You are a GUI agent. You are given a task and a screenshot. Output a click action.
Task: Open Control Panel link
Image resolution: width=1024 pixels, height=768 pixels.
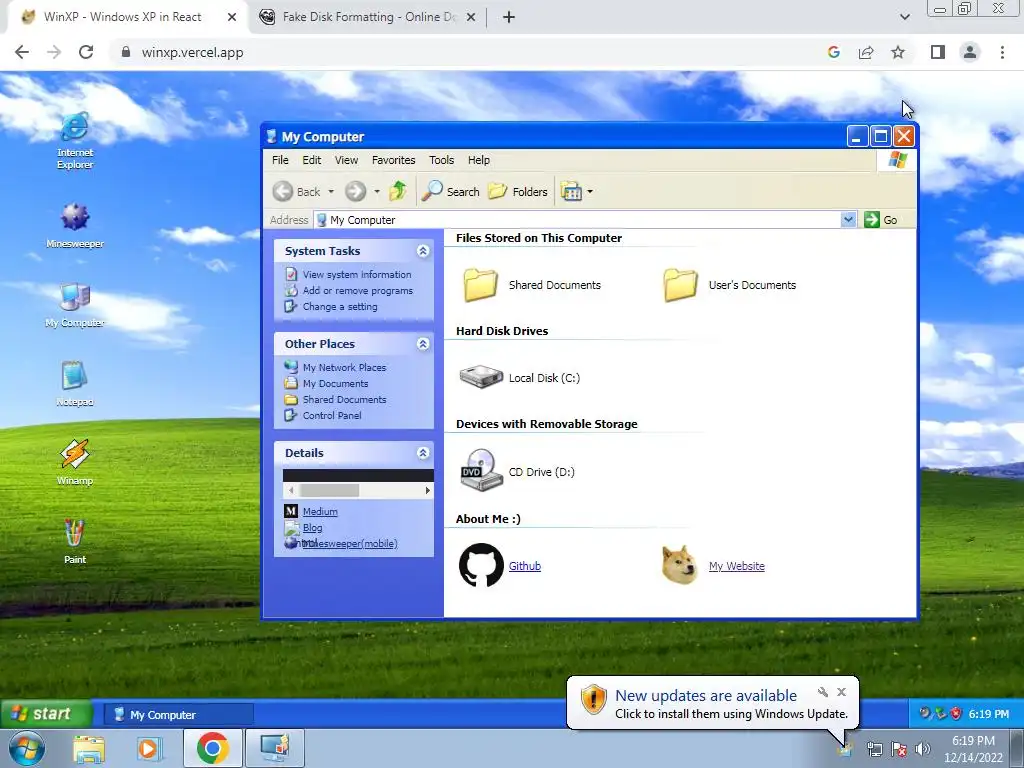point(332,415)
